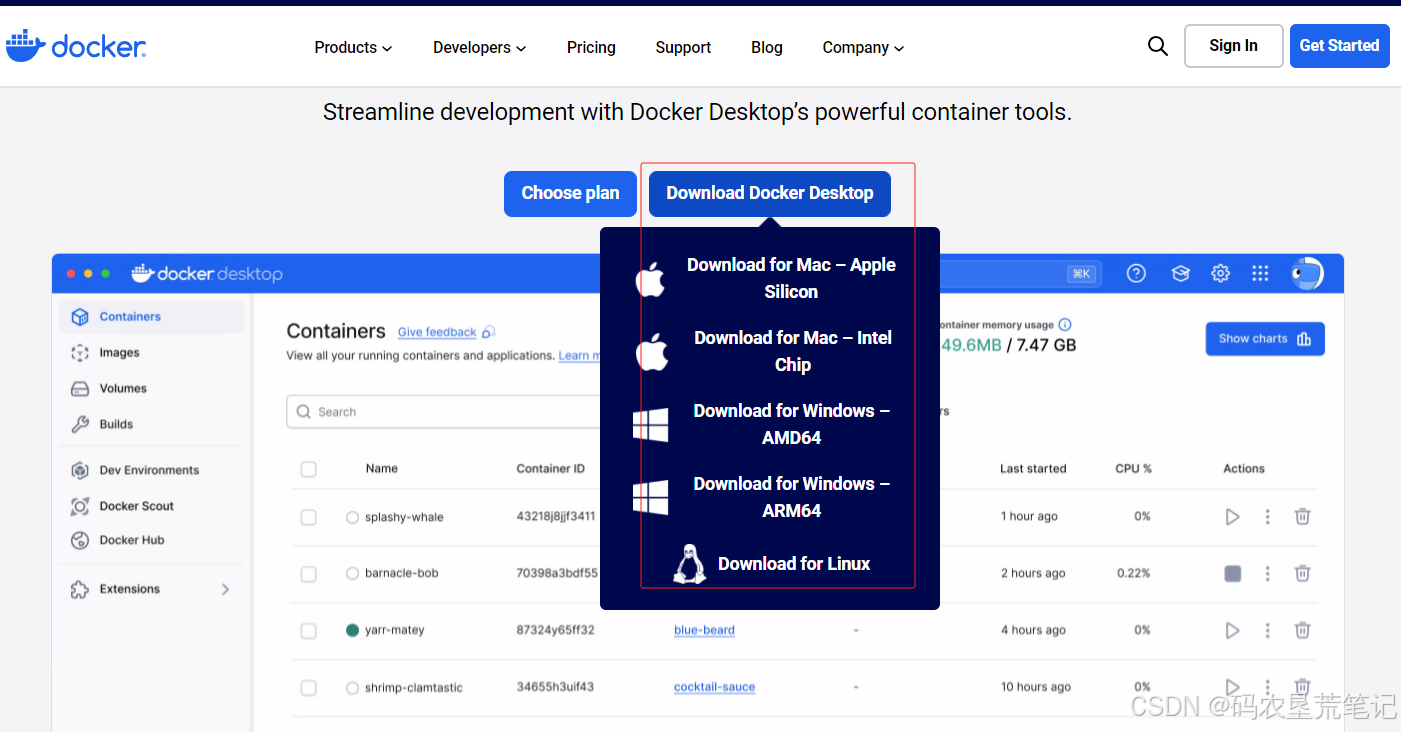Viewport: 1401px width, 732px height.
Task: Delete the splashy-whale container
Action: tap(1302, 517)
